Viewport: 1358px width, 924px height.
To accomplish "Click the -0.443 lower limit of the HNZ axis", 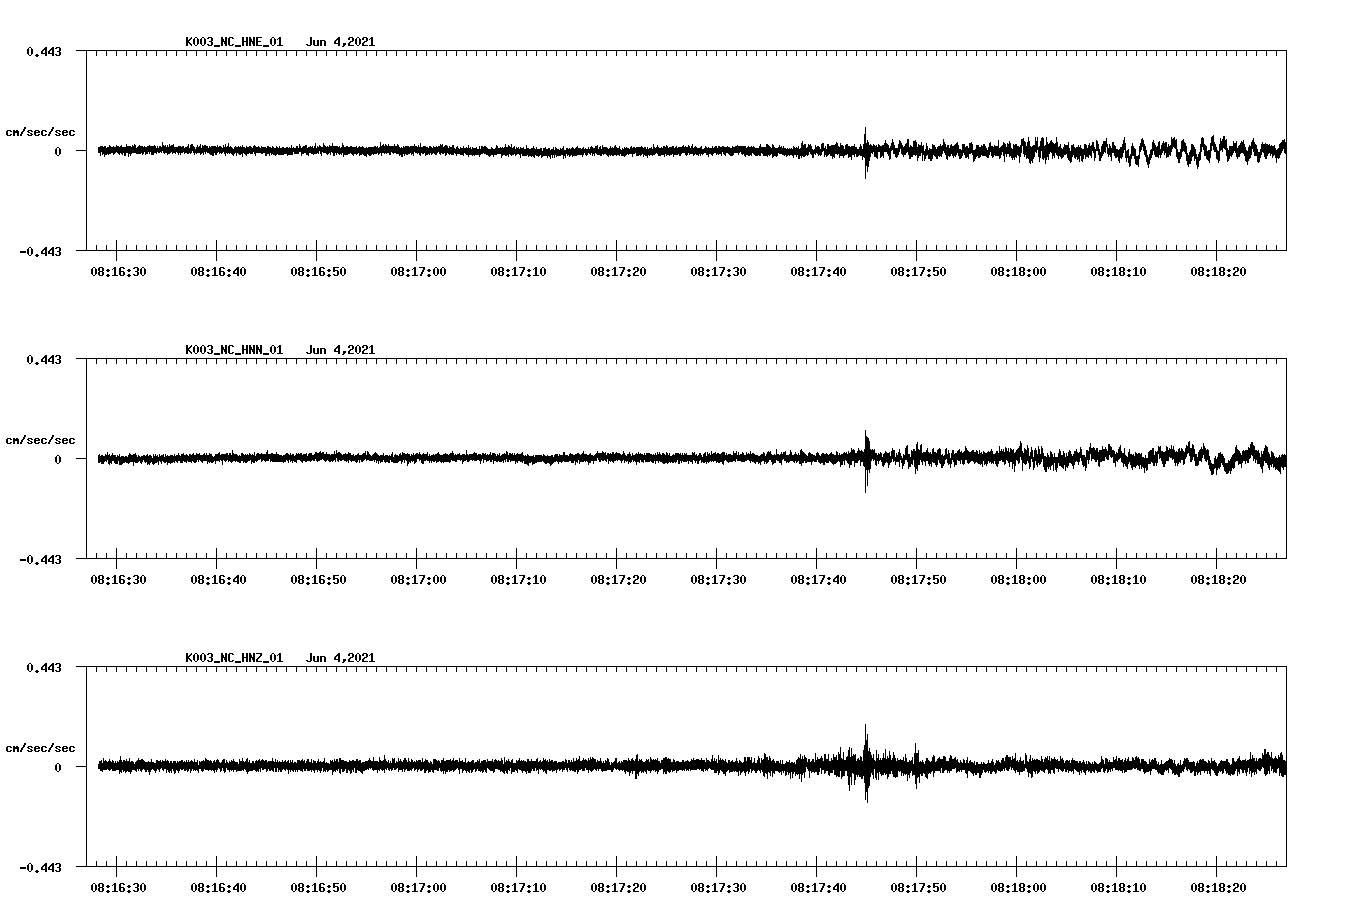I will [x=41, y=867].
